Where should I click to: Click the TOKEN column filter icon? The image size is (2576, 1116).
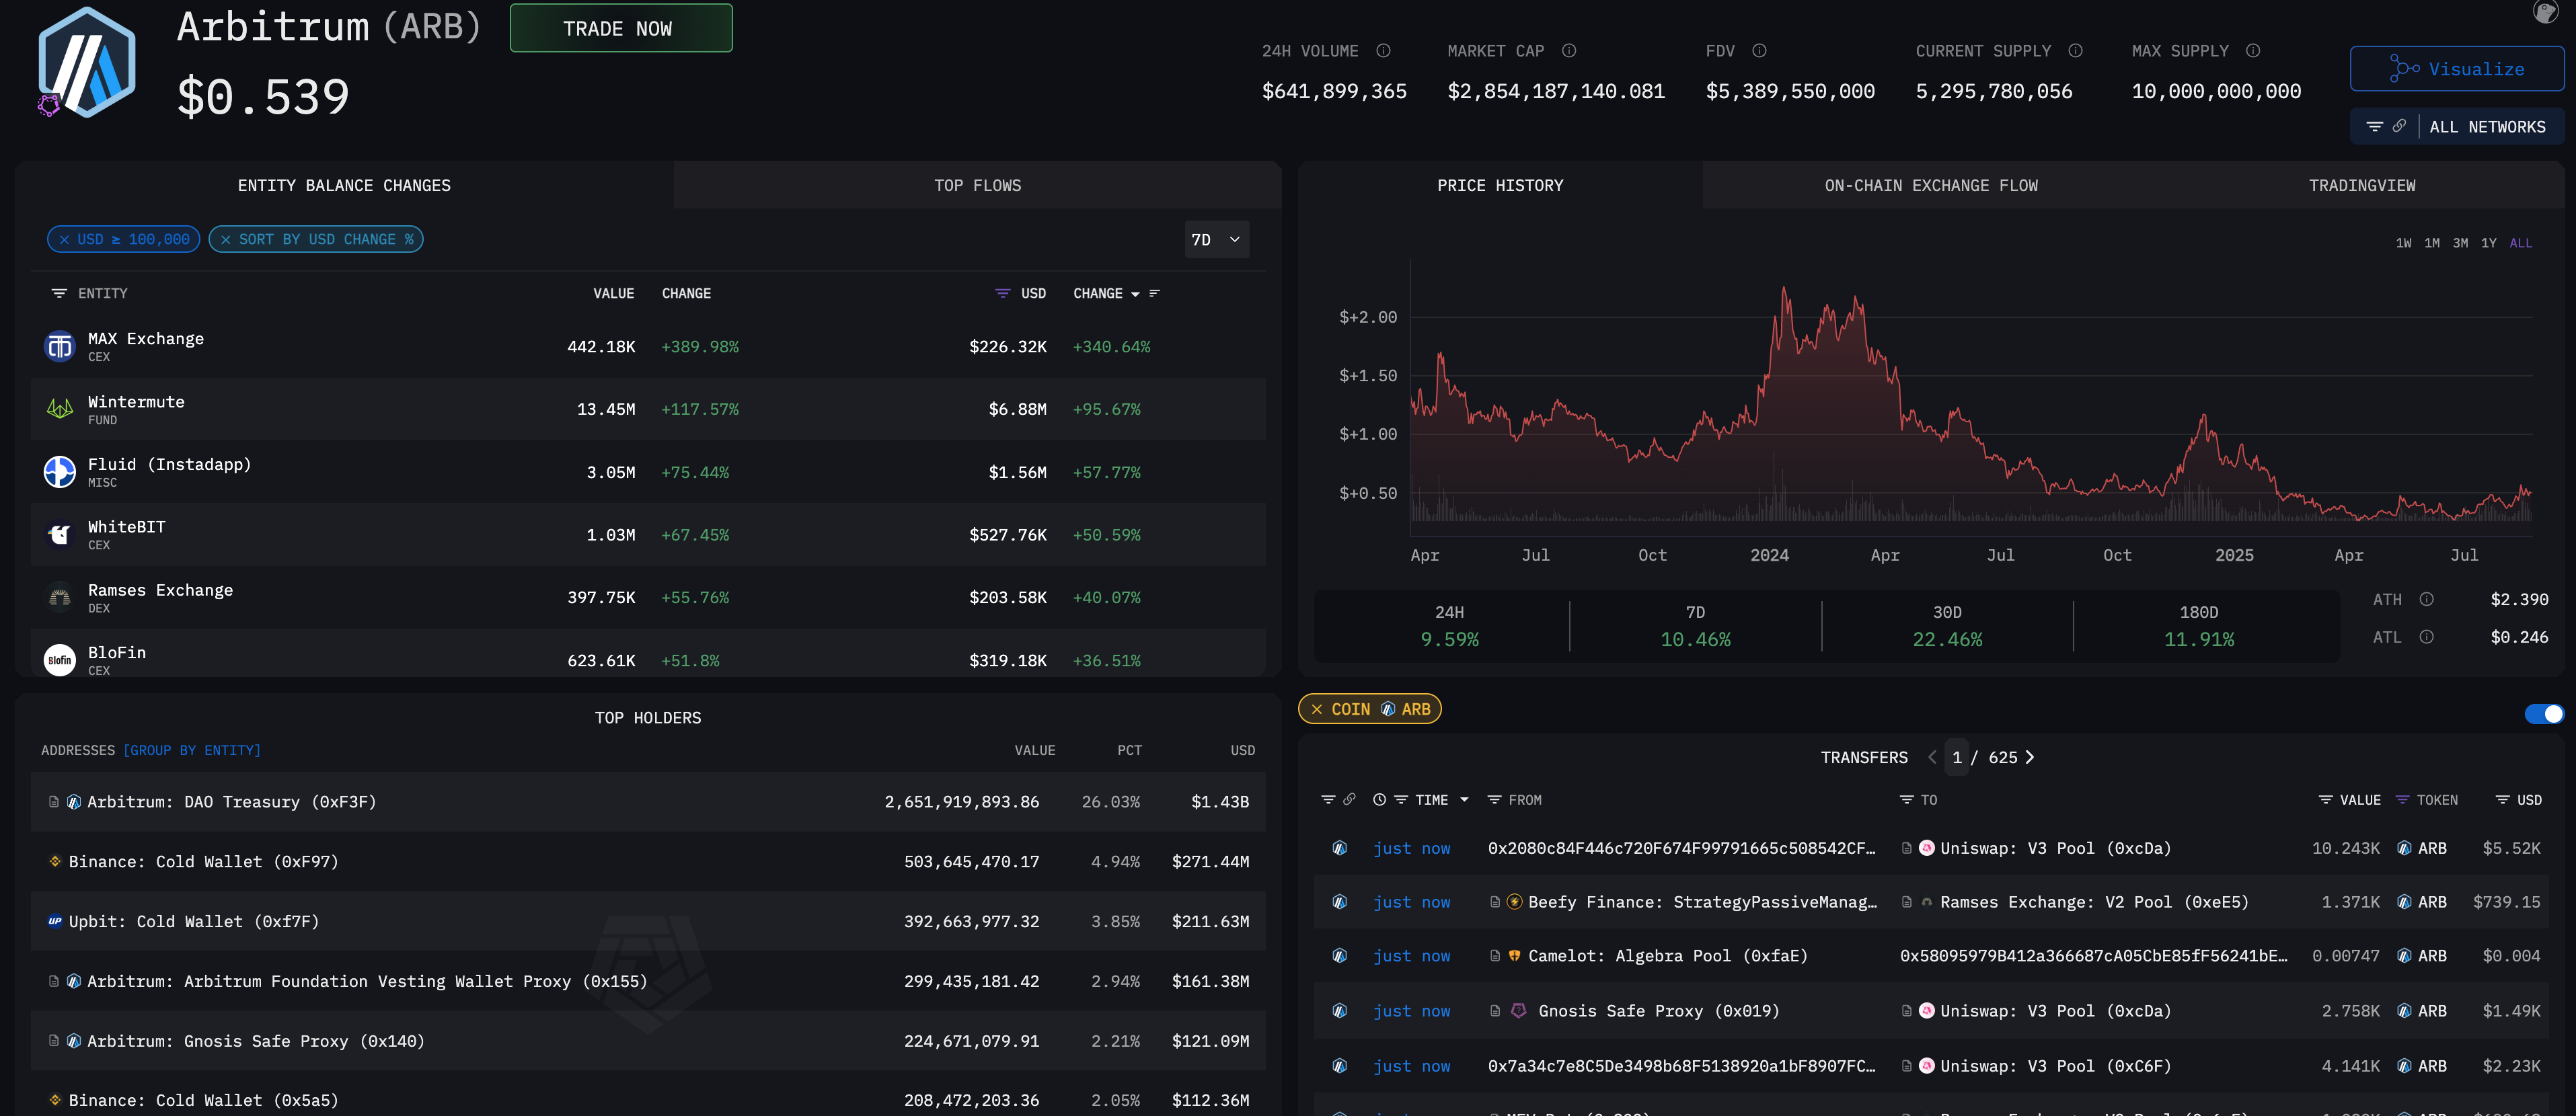(2402, 800)
